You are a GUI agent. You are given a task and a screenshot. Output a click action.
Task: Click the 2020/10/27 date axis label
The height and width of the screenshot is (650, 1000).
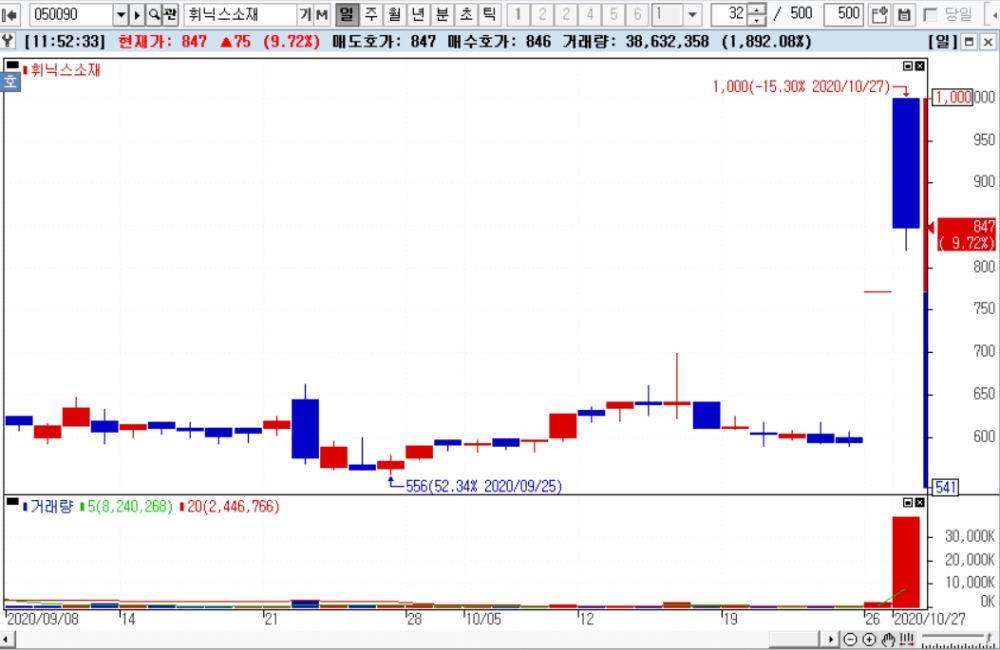tap(930, 619)
